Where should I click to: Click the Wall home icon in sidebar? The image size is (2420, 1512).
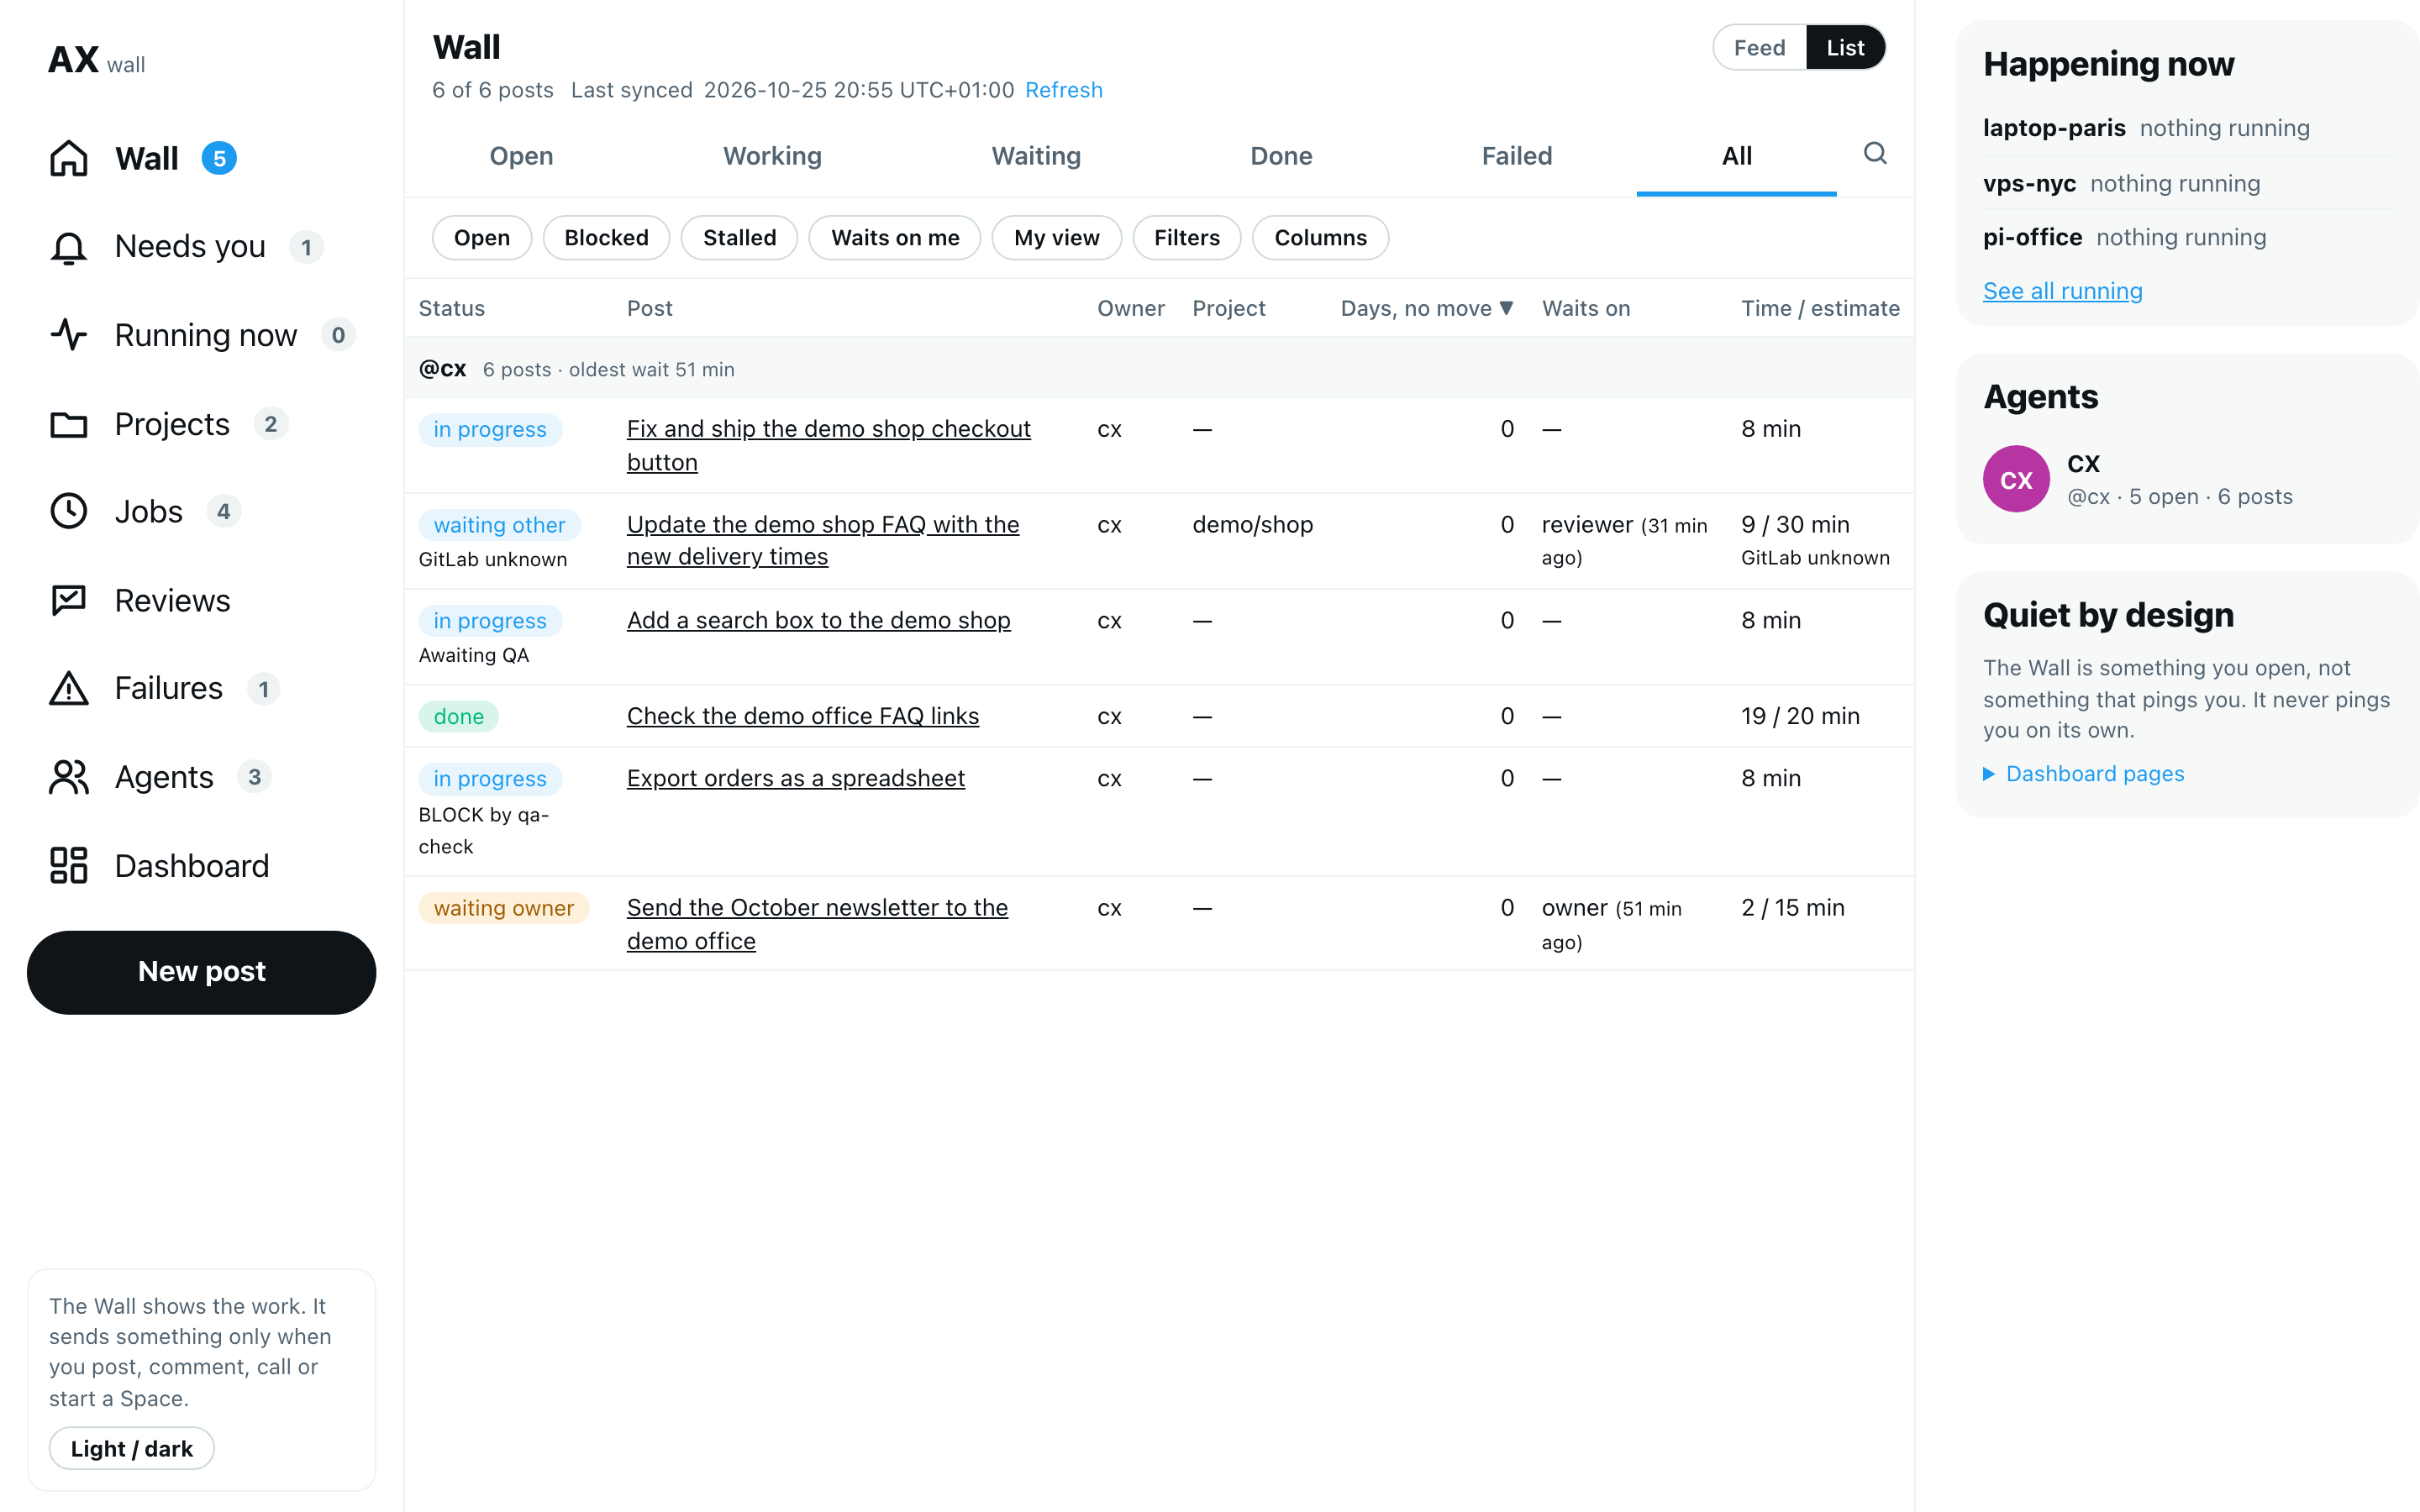coord(69,158)
